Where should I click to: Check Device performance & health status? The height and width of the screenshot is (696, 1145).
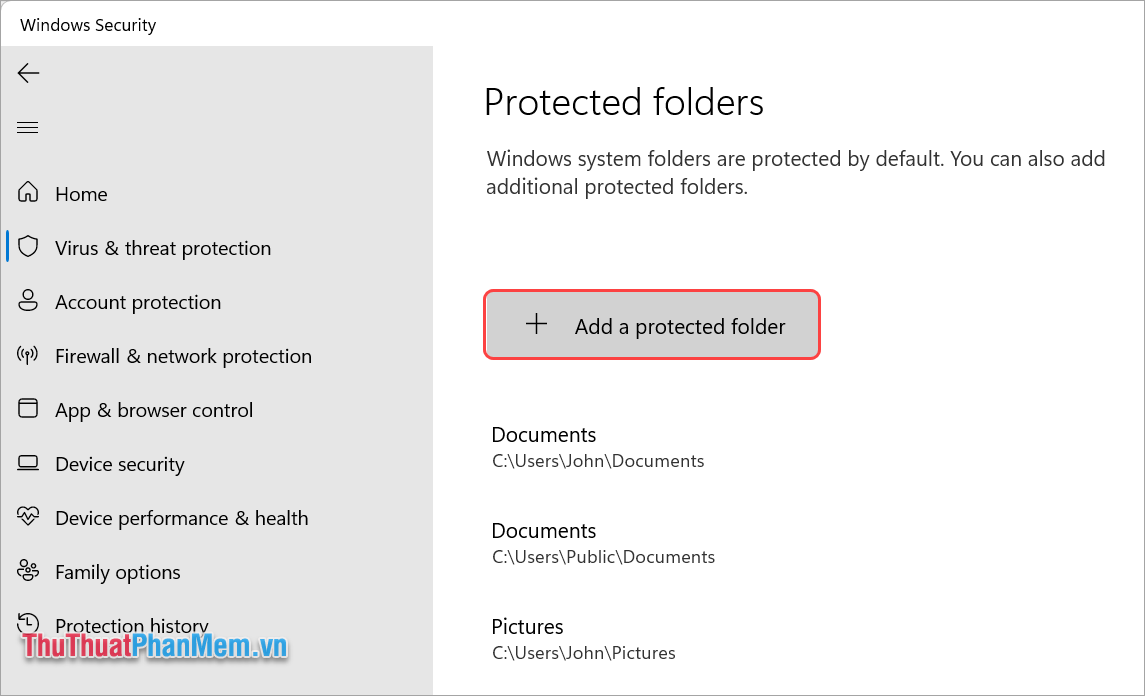coord(181,517)
